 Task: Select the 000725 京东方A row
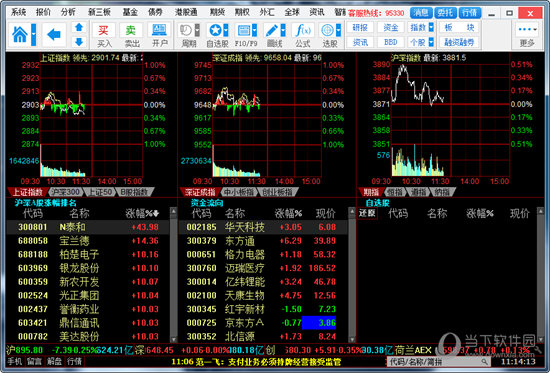[263, 323]
